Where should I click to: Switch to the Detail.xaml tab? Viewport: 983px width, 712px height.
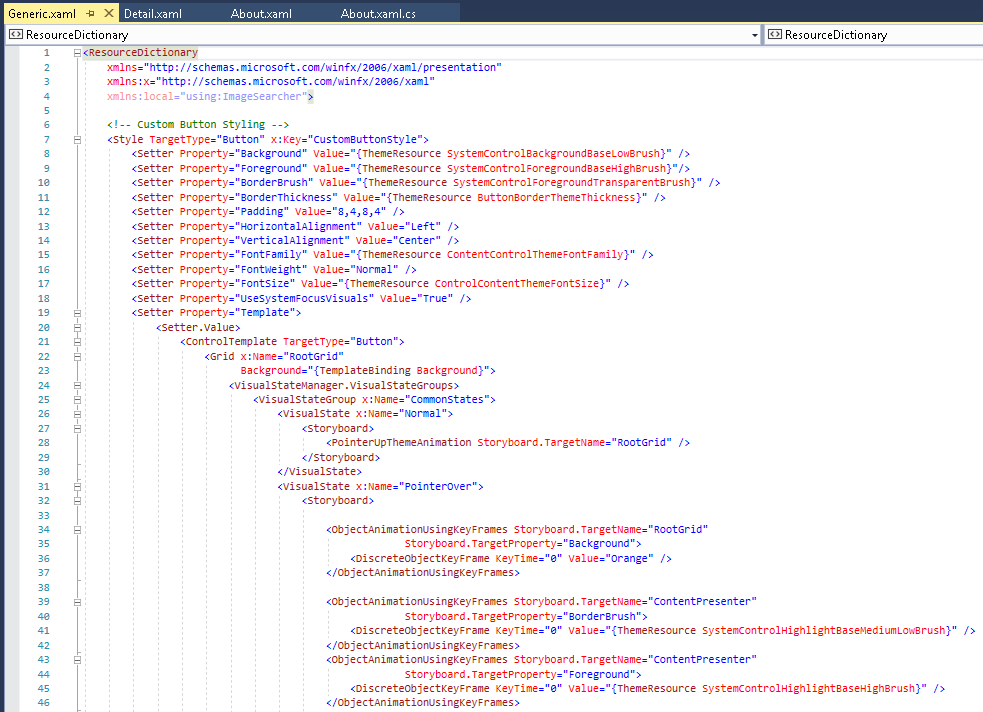click(x=153, y=13)
